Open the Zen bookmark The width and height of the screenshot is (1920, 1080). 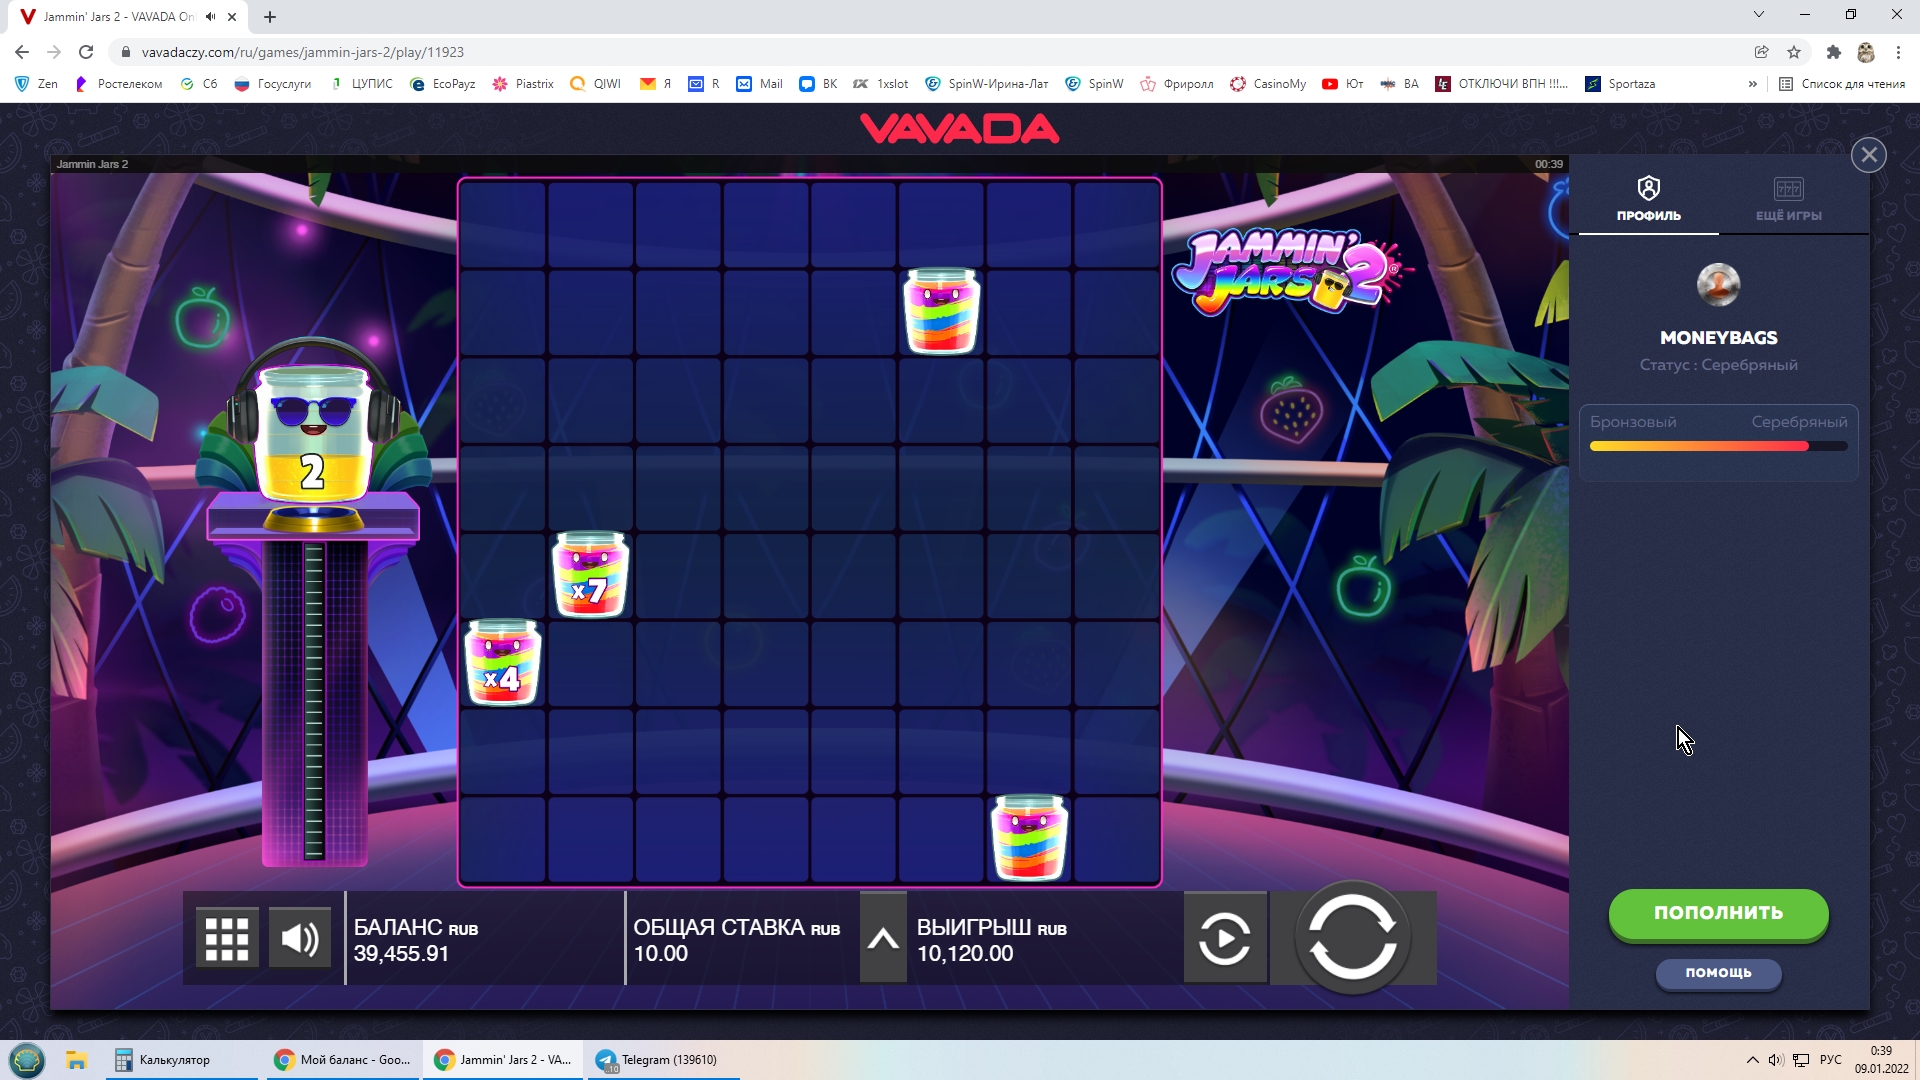36,84
